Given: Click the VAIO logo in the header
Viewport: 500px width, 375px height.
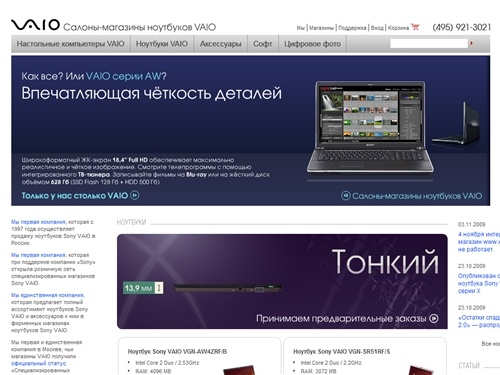Looking at the screenshot, I should [35, 25].
